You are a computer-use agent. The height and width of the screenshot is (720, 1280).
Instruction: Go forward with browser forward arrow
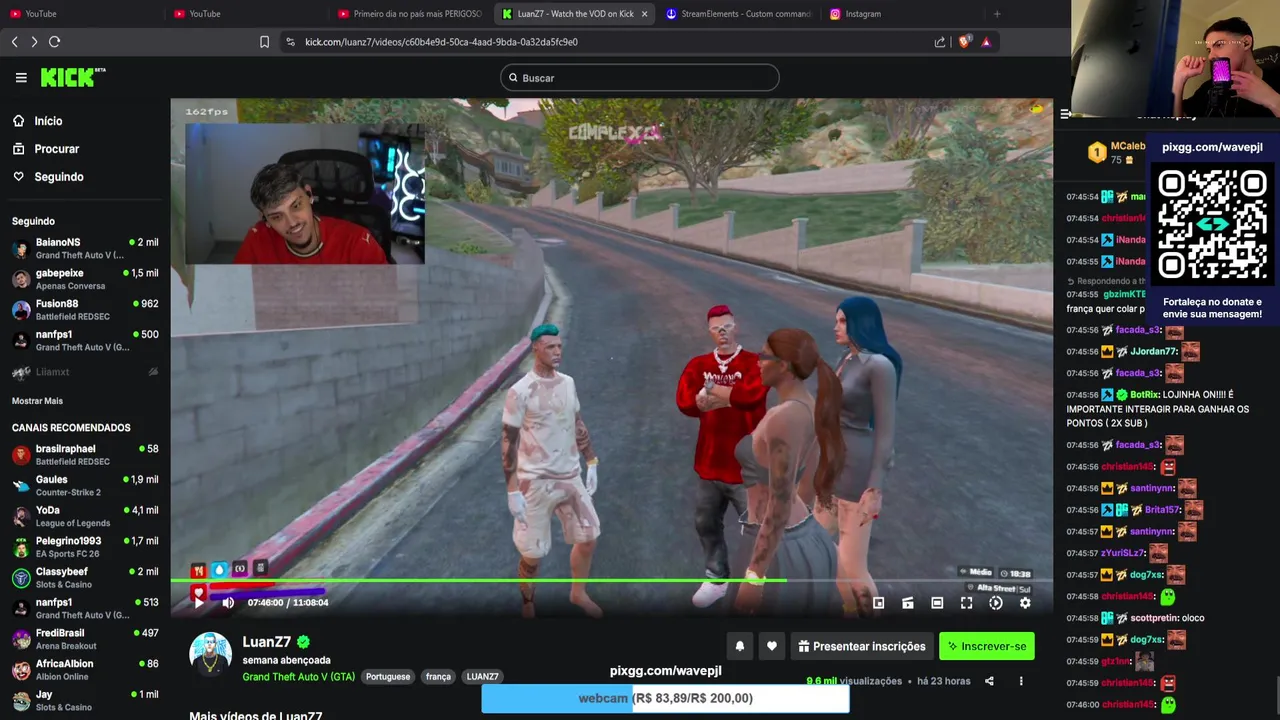tap(34, 42)
